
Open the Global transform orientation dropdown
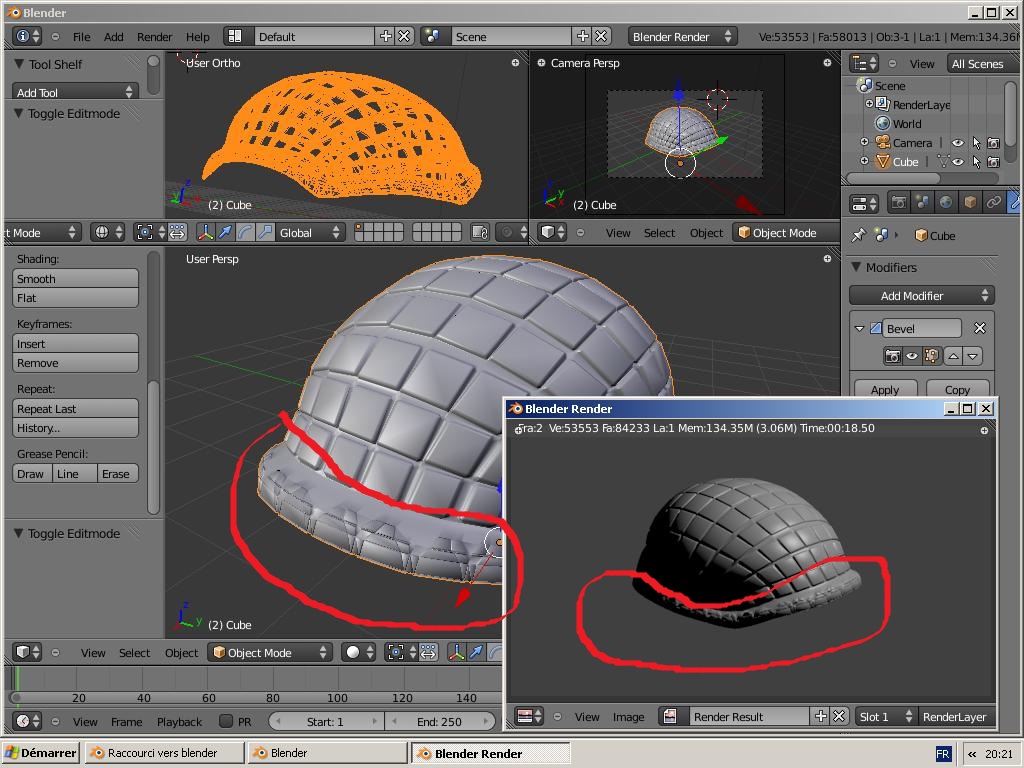click(309, 232)
